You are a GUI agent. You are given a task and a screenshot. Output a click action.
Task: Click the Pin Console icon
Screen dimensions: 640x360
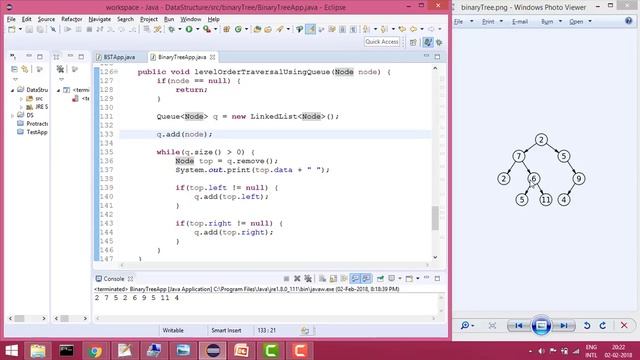click(x=380, y=279)
